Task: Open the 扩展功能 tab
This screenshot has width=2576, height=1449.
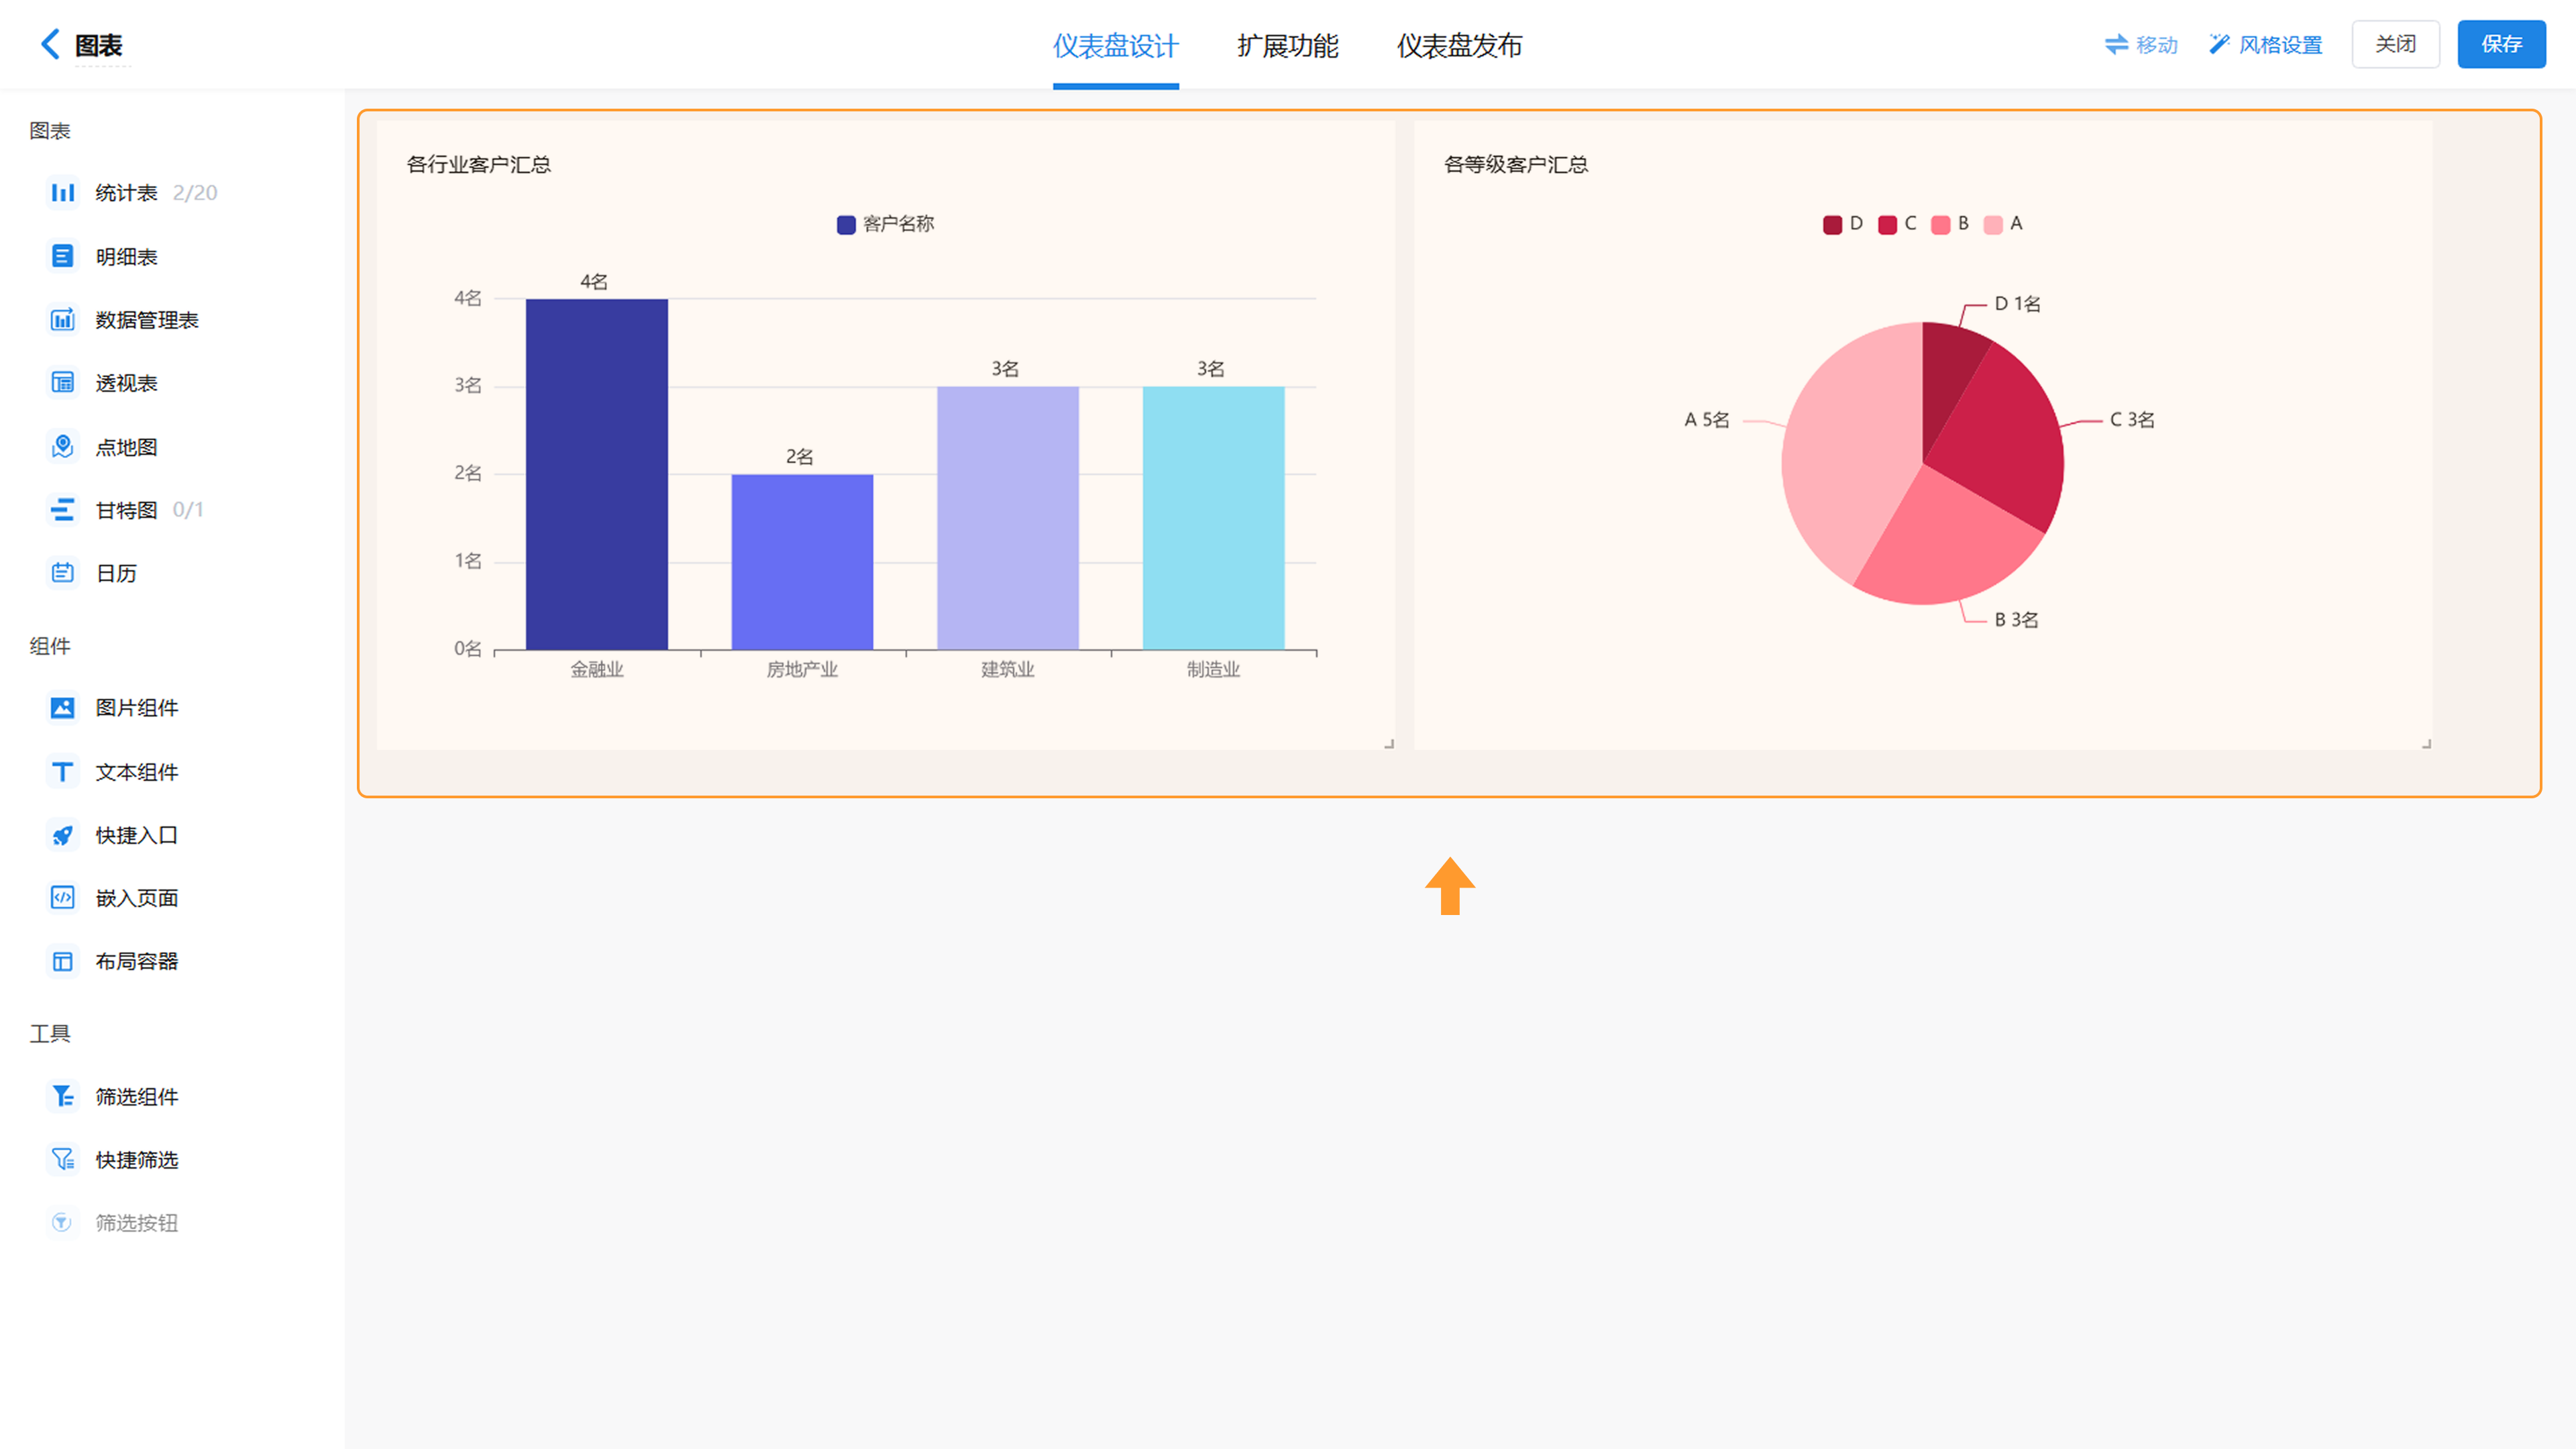Action: pos(1287,45)
